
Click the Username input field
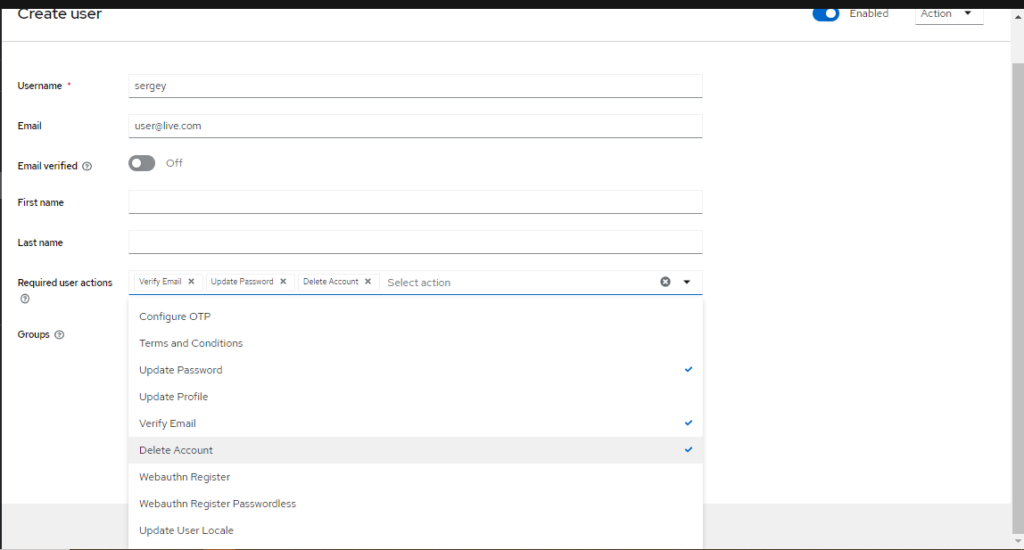click(x=415, y=86)
